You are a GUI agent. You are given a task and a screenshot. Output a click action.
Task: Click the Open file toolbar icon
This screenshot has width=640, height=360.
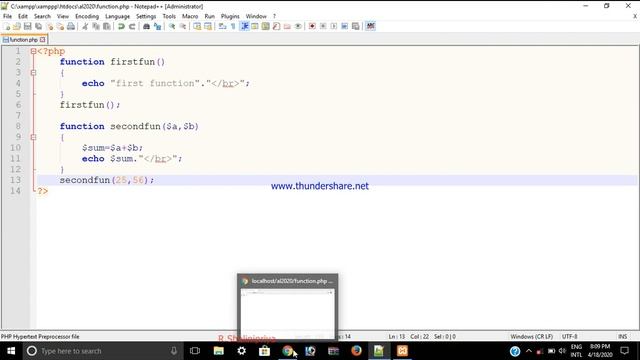17,26
